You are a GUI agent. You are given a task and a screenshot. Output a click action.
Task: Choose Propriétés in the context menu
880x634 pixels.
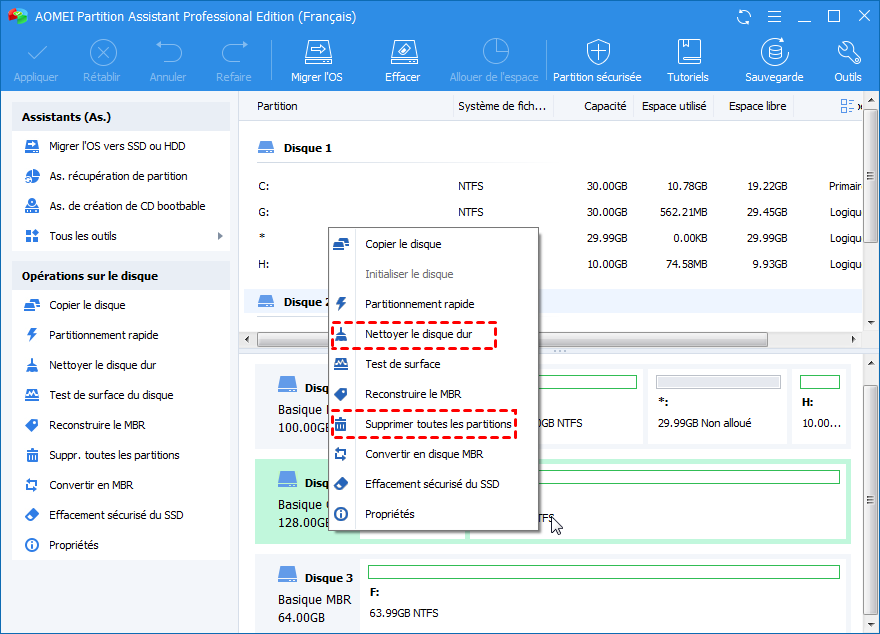tap(433, 514)
